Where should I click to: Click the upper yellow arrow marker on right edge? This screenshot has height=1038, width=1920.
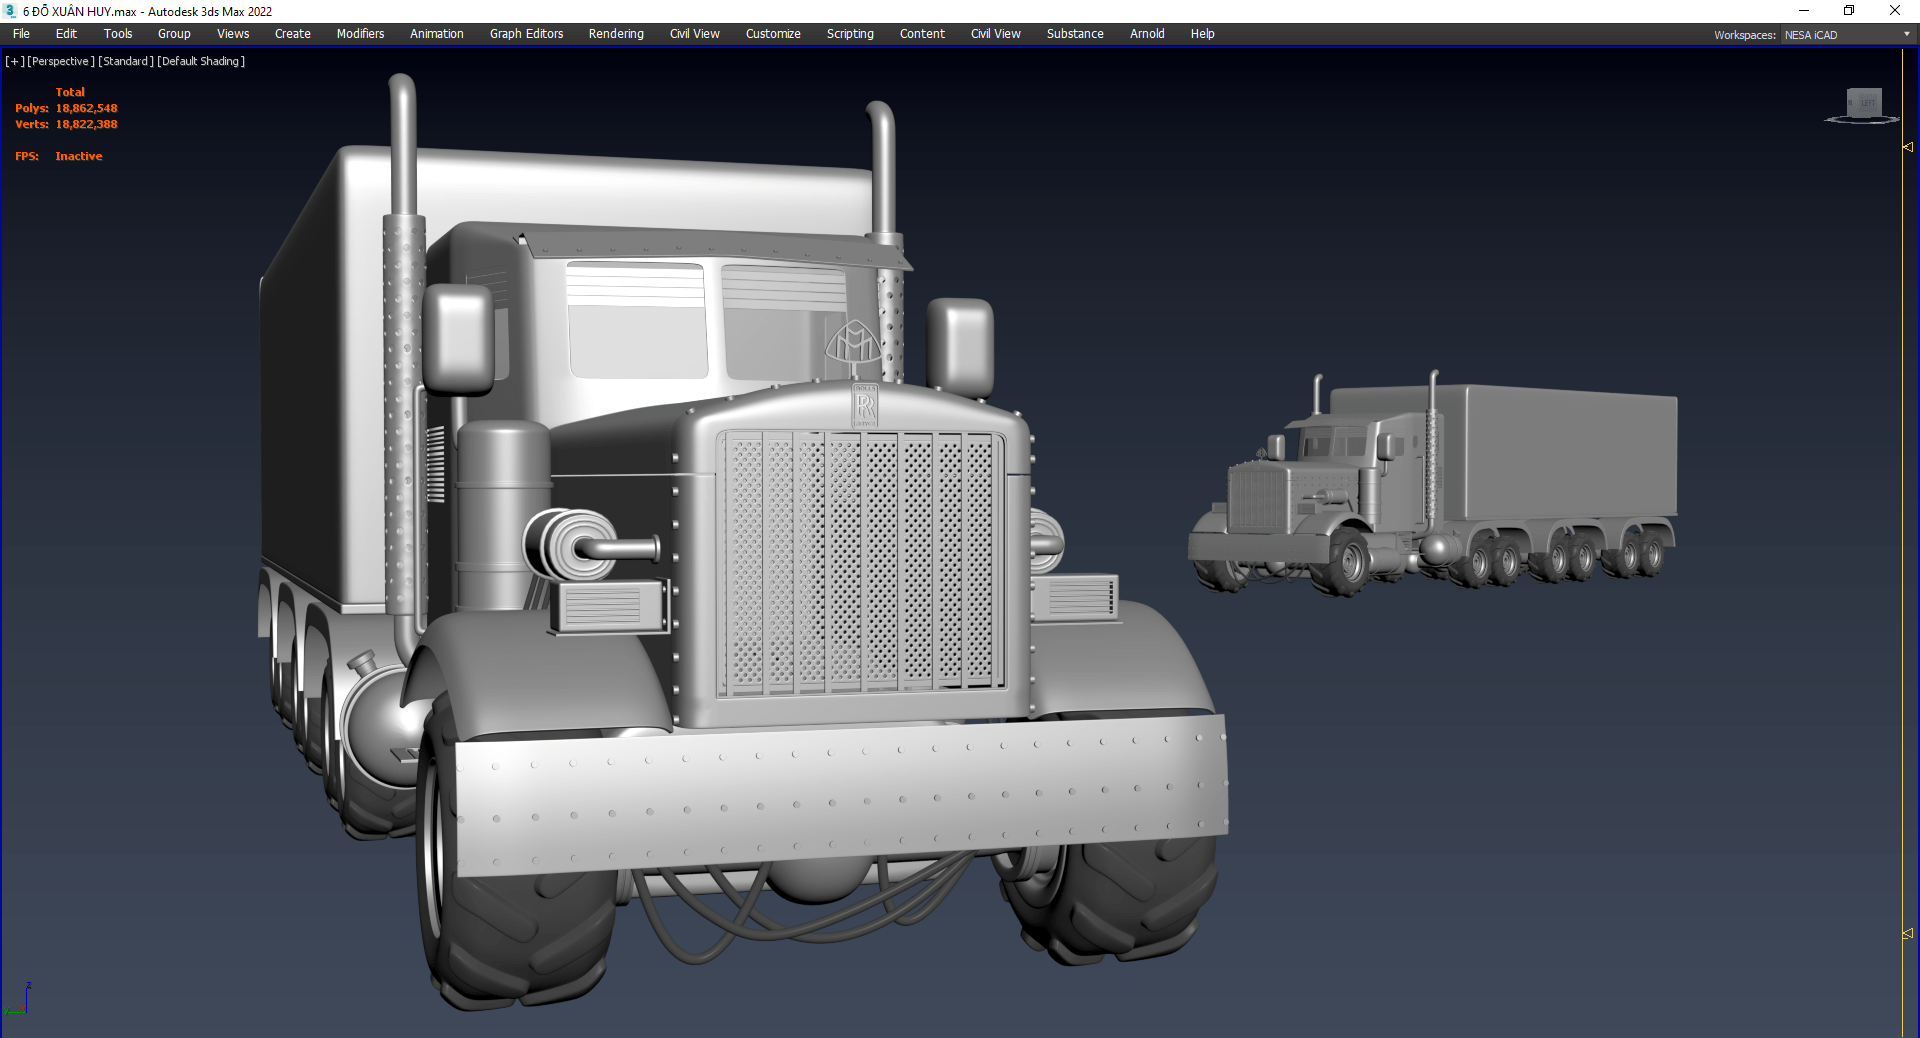(x=1907, y=147)
